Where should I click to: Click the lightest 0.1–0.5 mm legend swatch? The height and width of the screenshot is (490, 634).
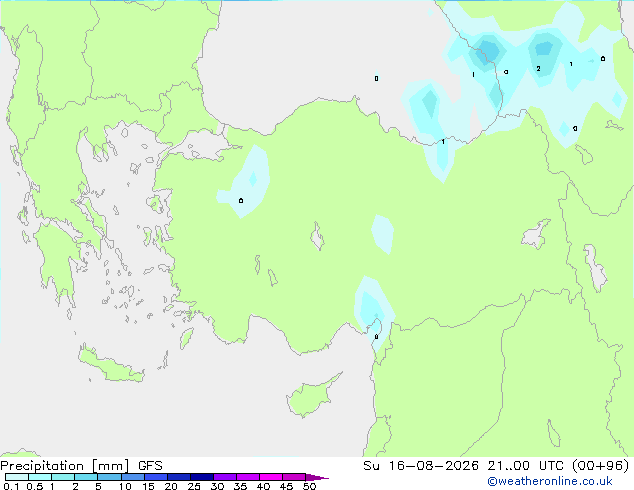click(17, 477)
